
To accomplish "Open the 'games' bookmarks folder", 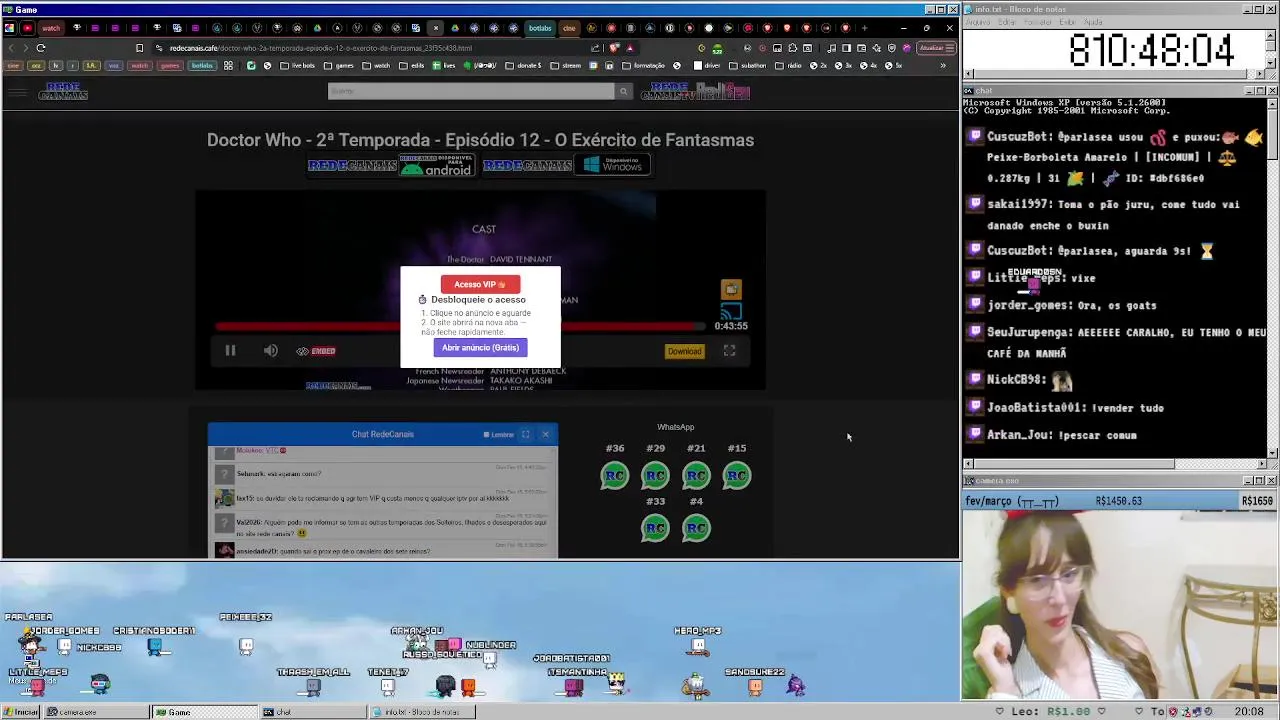I will pos(339,66).
